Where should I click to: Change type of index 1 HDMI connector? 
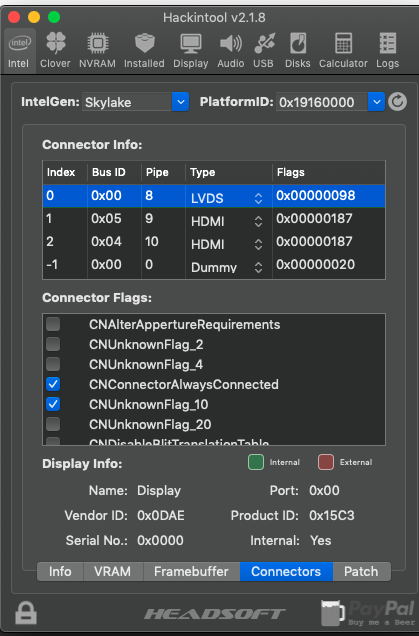tap(258, 221)
